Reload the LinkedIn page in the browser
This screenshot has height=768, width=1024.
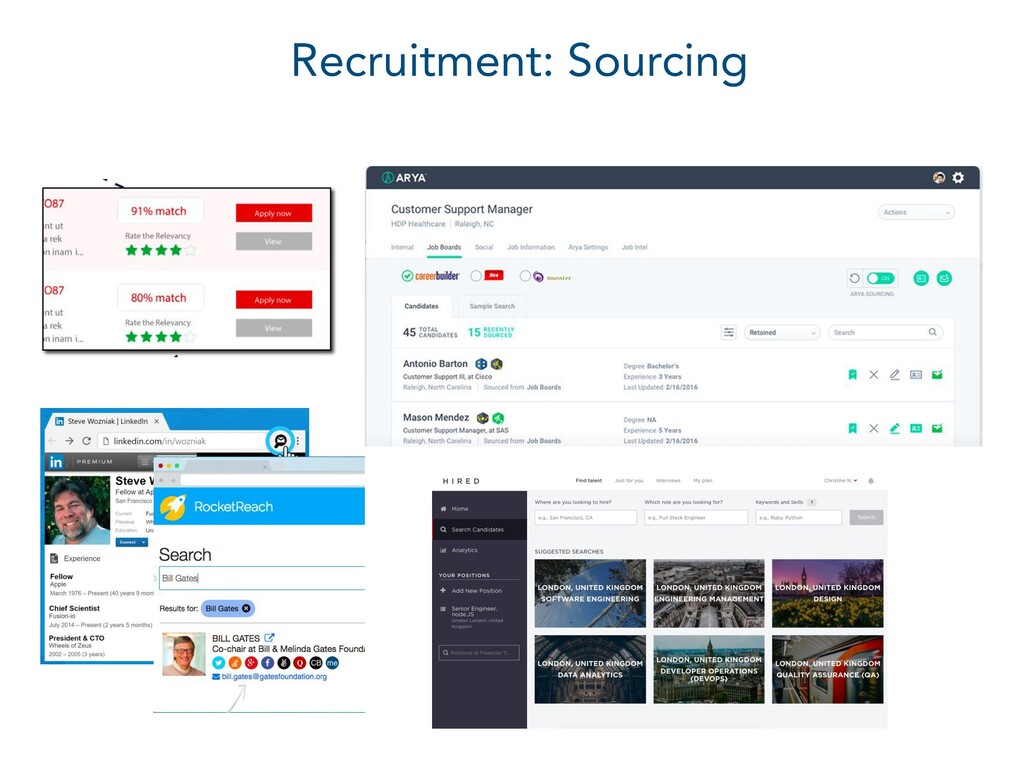(86, 441)
